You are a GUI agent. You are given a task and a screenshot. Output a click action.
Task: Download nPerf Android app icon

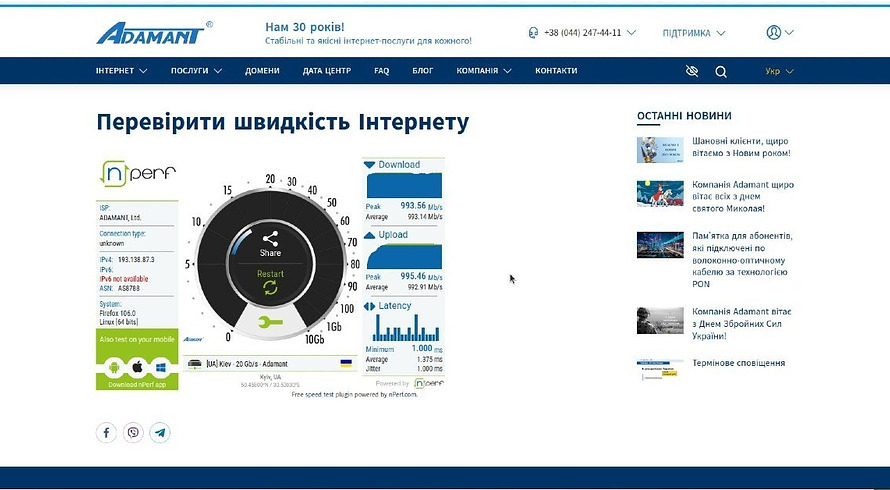[x=114, y=367]
